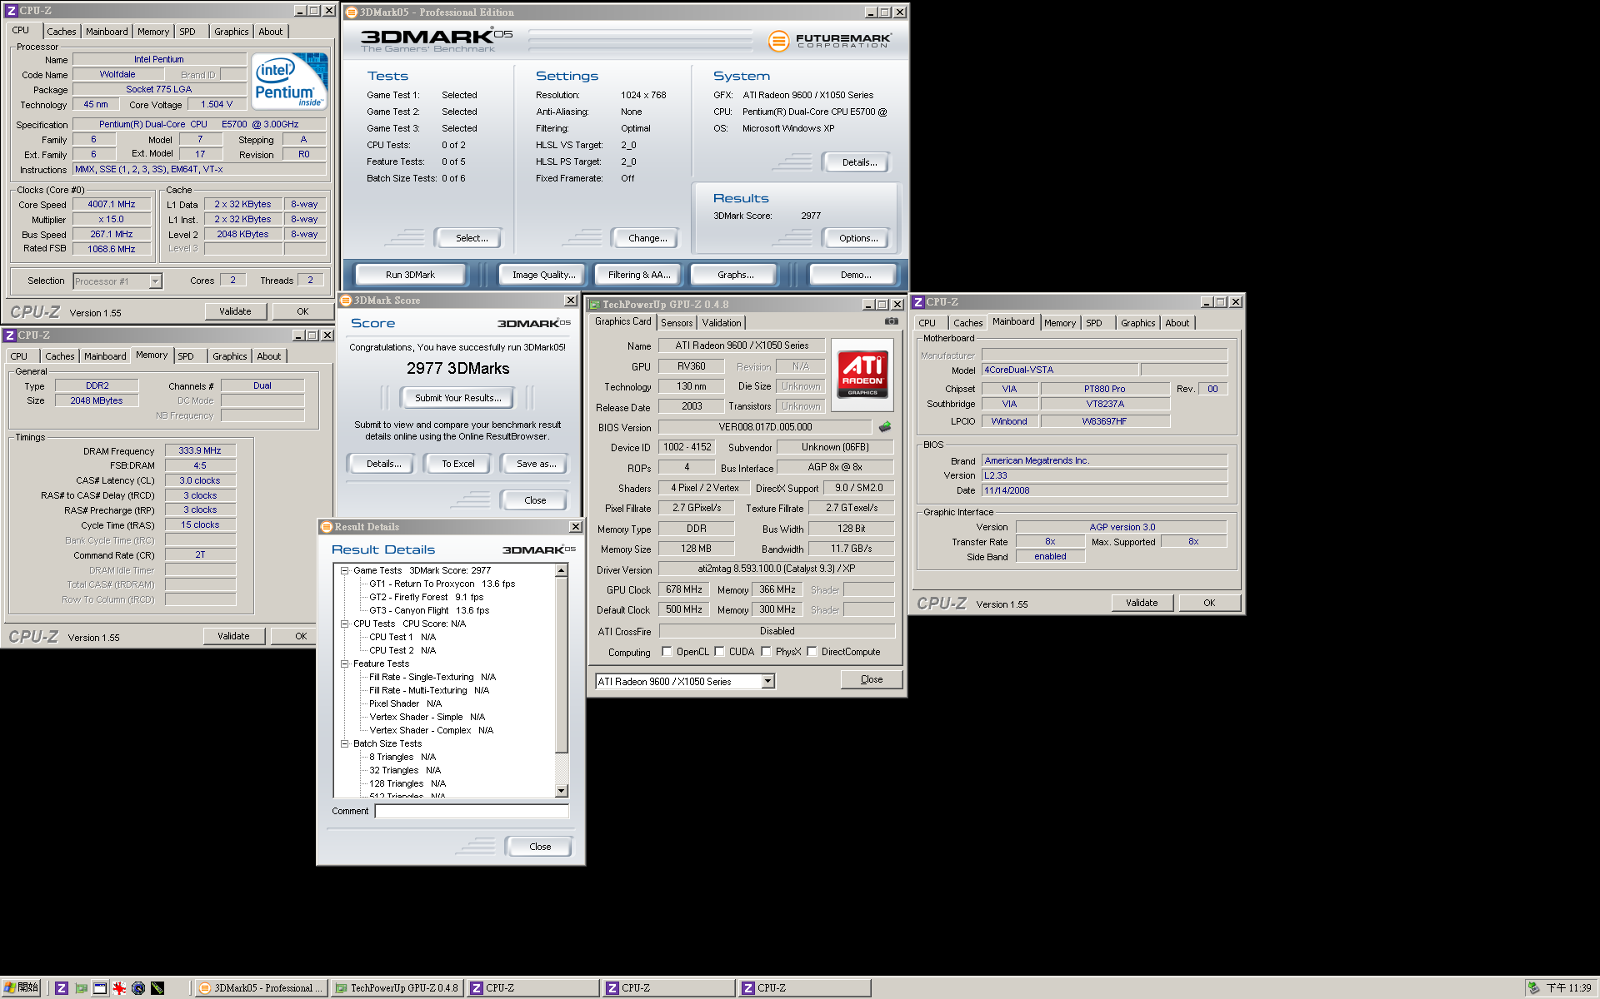The image size is (1600, 999).
Task: Open the Start menu button
Action: tap(21, 988)
